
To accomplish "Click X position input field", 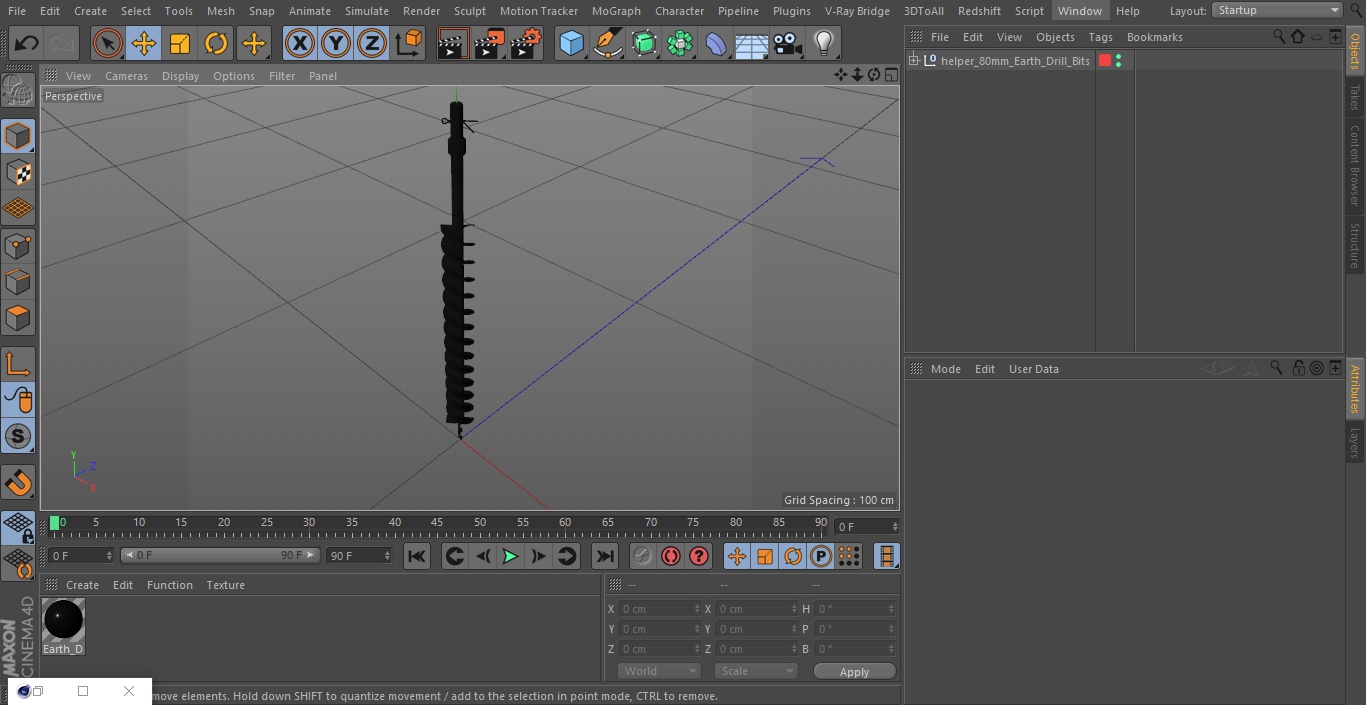I will (x=658, y=609).
